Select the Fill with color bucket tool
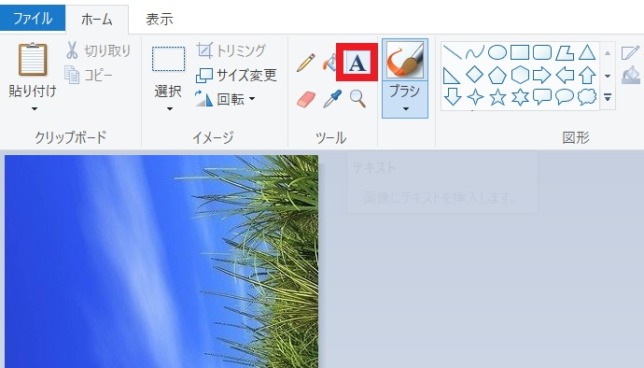Screen dimensions: 644x368 tap(329, 62)
